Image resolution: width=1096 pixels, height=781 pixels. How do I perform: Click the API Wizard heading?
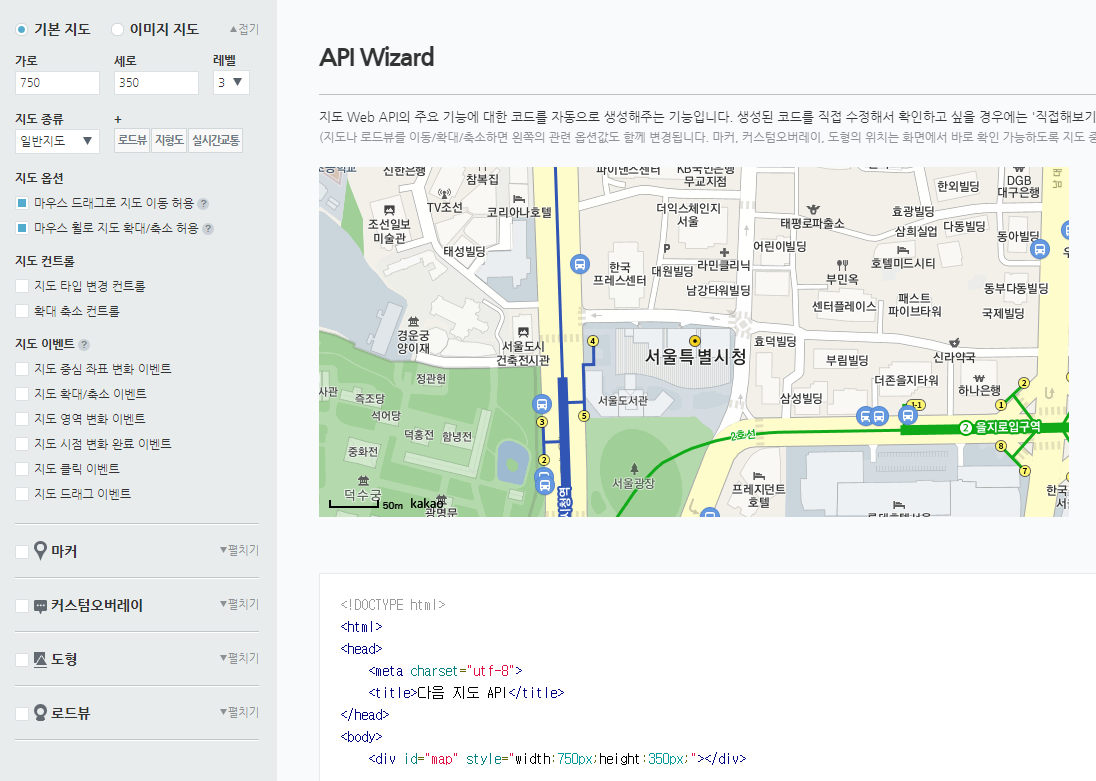click(377, 57)
